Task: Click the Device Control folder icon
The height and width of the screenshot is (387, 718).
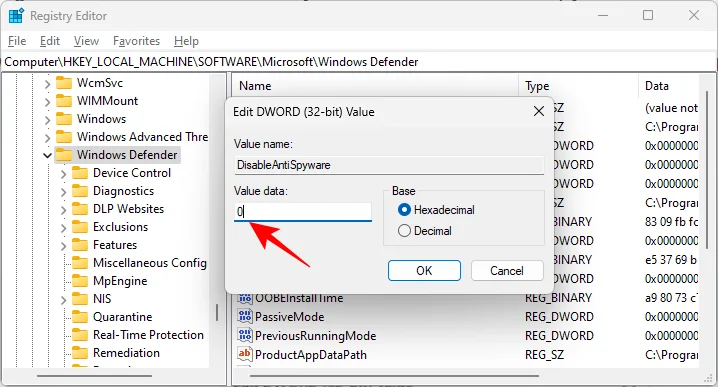Action: [80, 173]
